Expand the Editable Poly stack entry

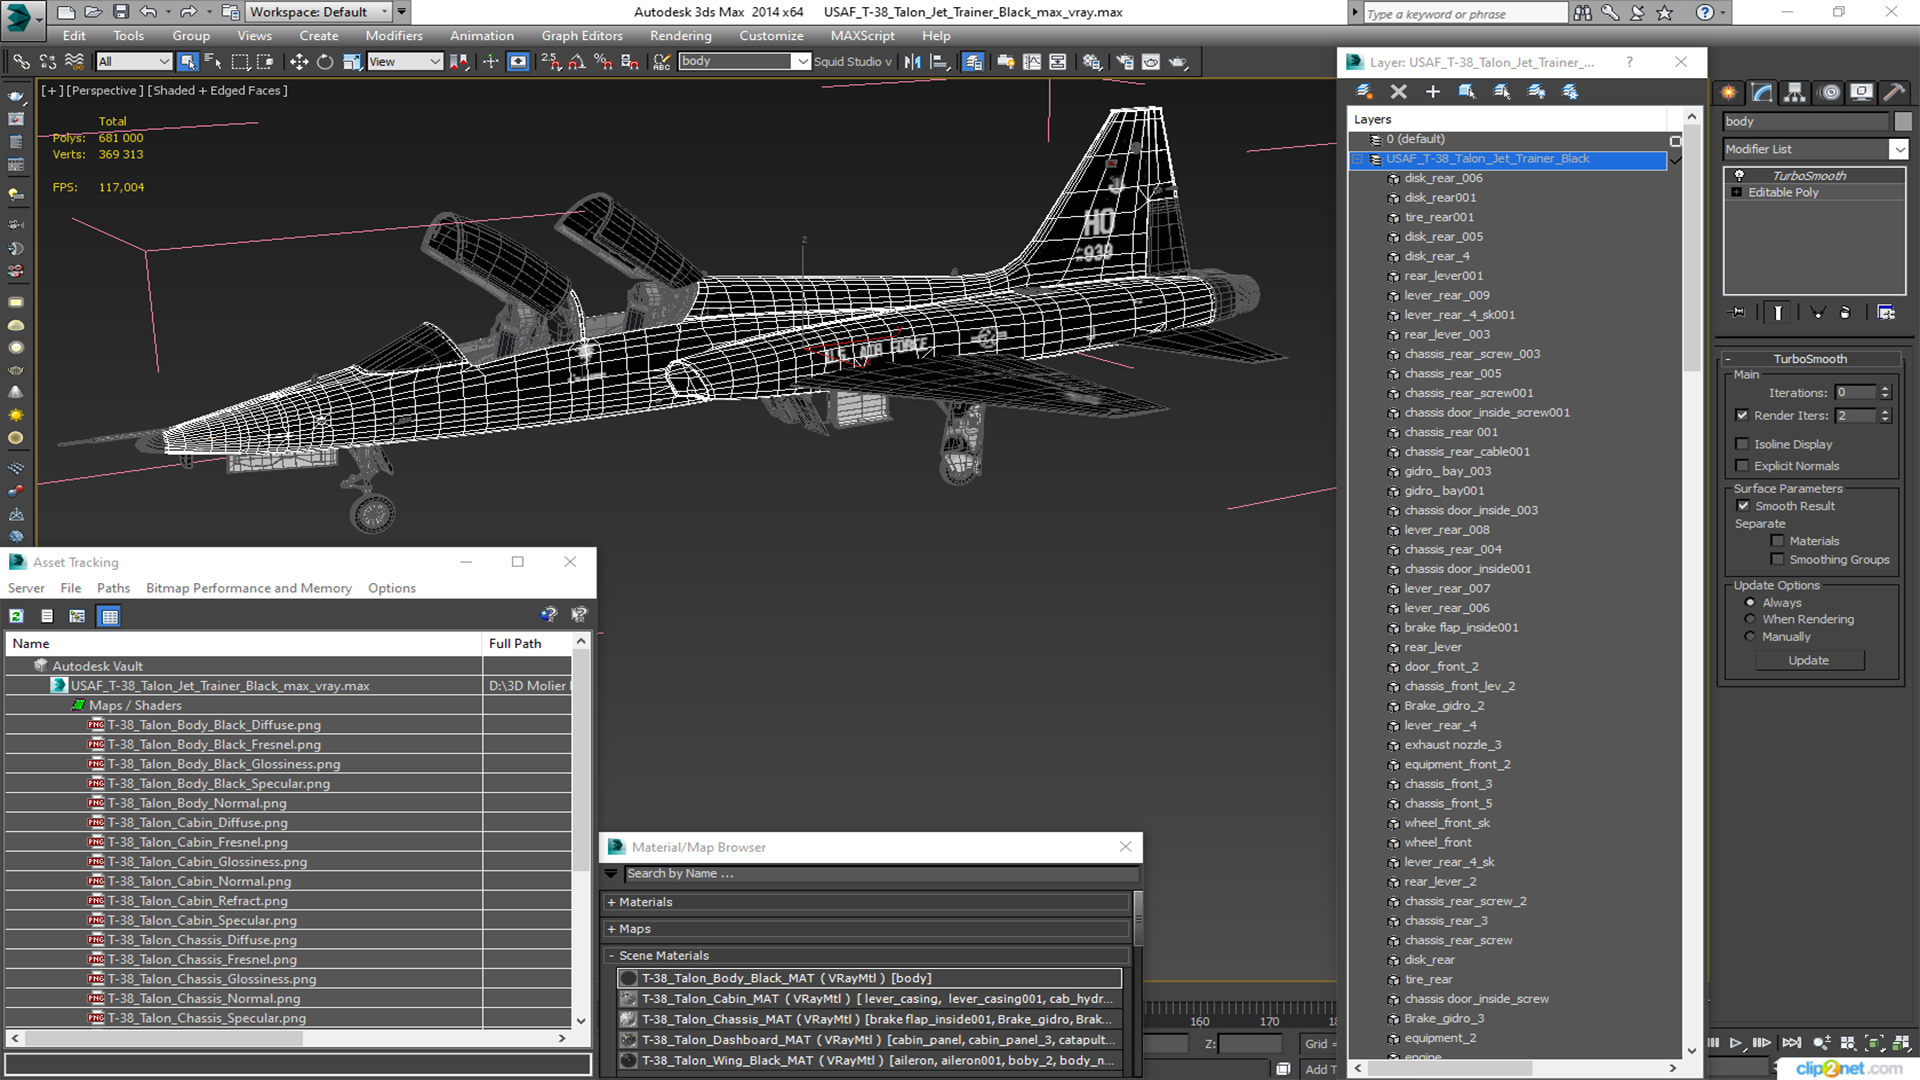tap(1737, 192)
